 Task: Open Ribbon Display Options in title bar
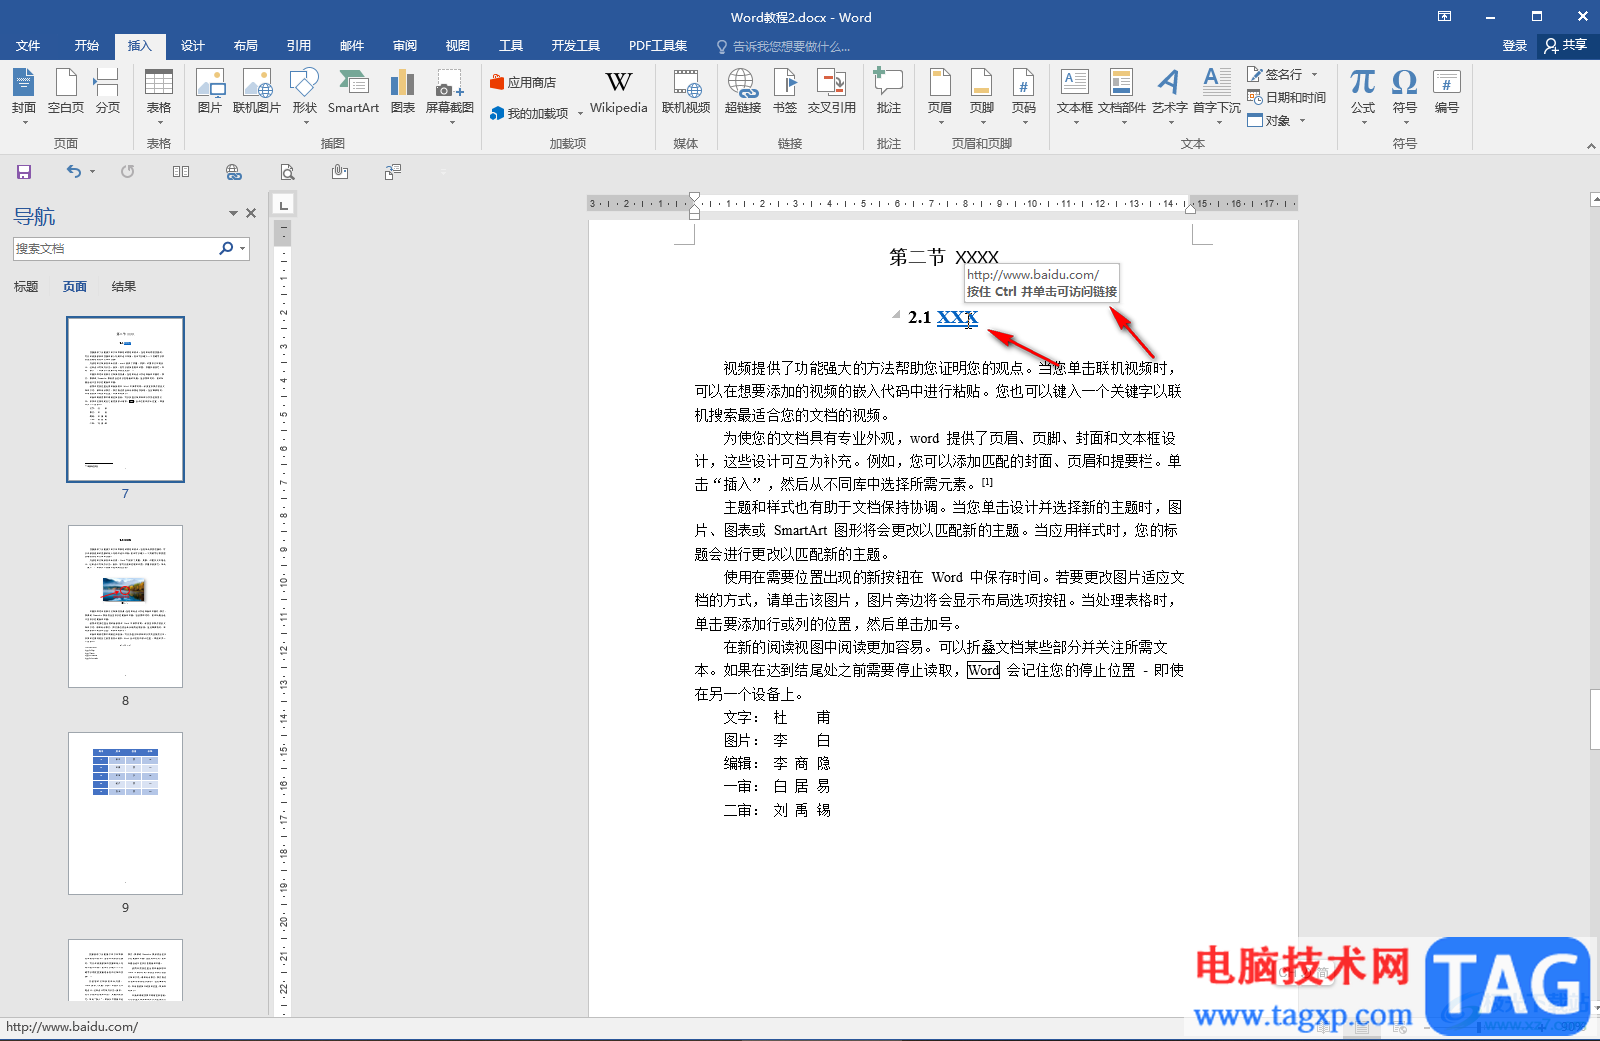1444,16
